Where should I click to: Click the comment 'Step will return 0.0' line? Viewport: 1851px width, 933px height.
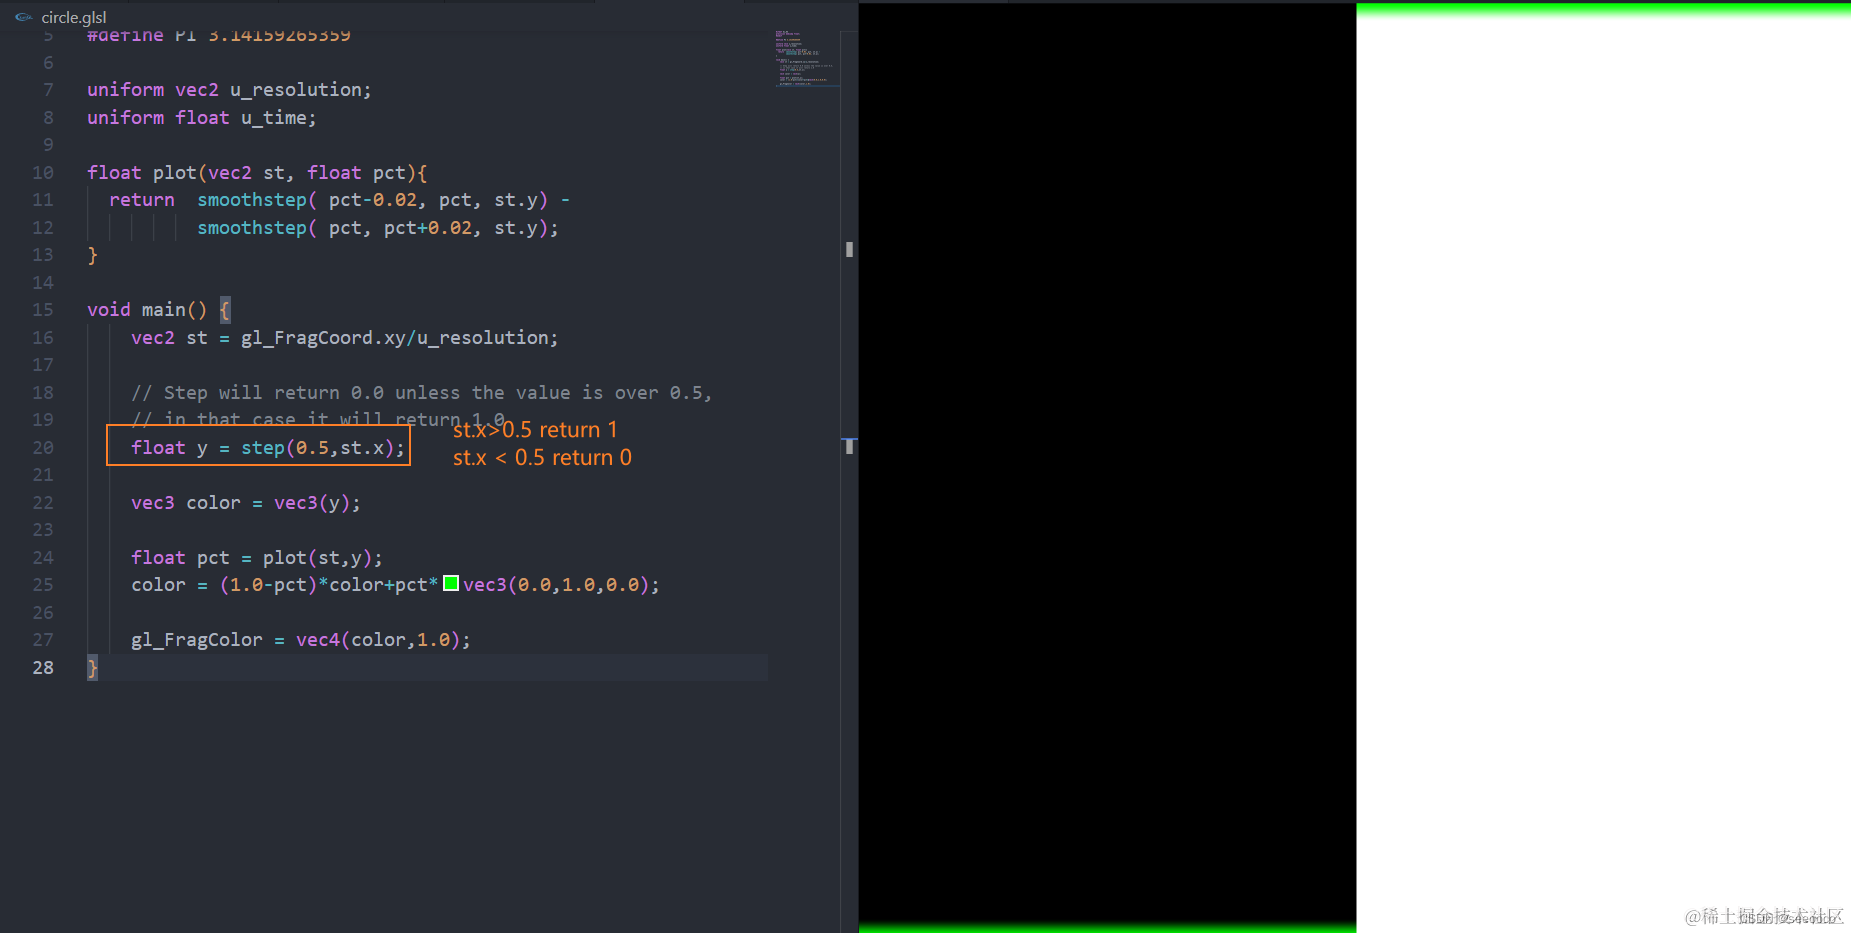(x=421, y=393)
